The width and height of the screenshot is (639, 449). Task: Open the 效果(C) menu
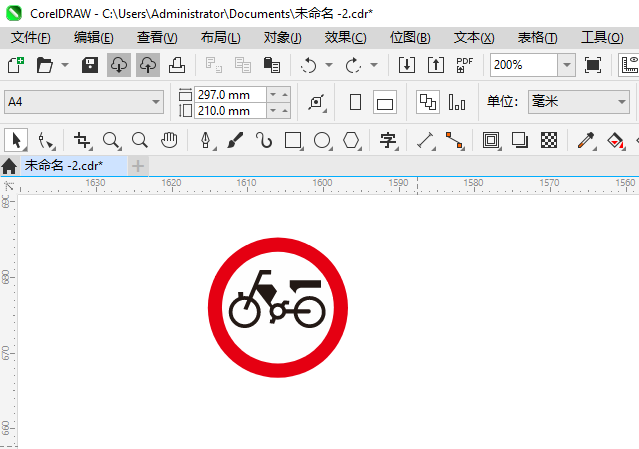coord(346,38)
